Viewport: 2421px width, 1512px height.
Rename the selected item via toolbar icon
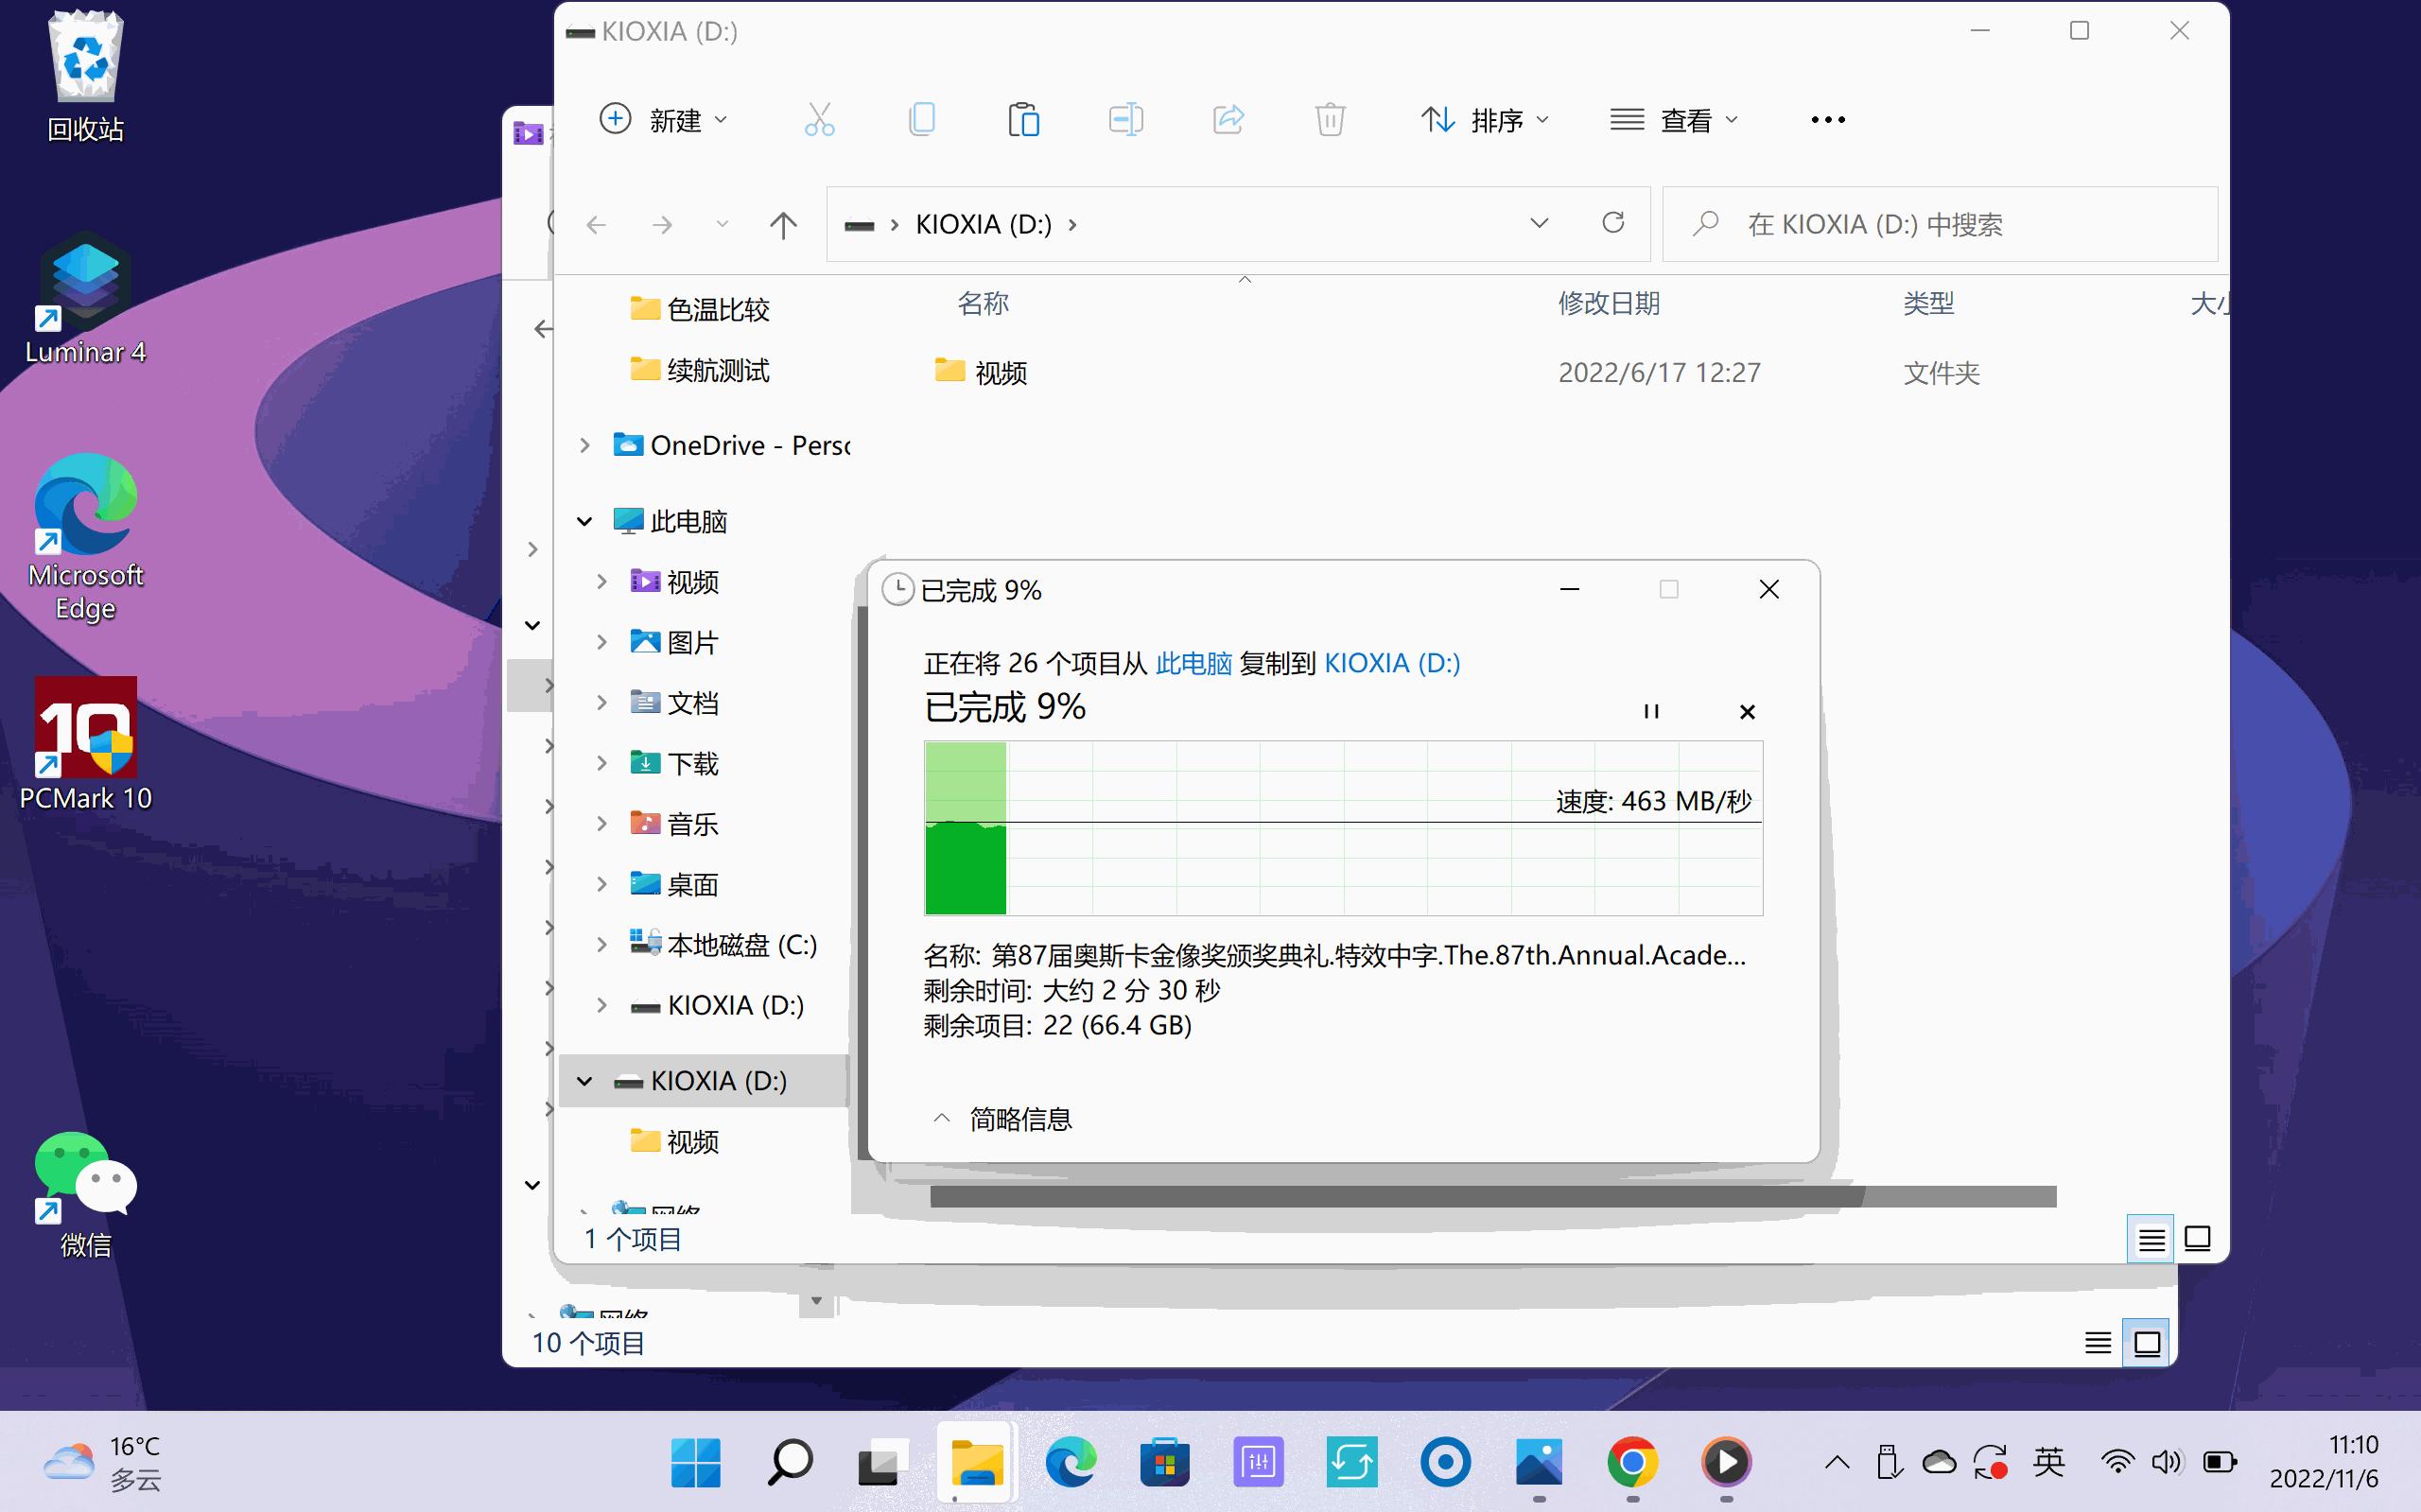1126,119
